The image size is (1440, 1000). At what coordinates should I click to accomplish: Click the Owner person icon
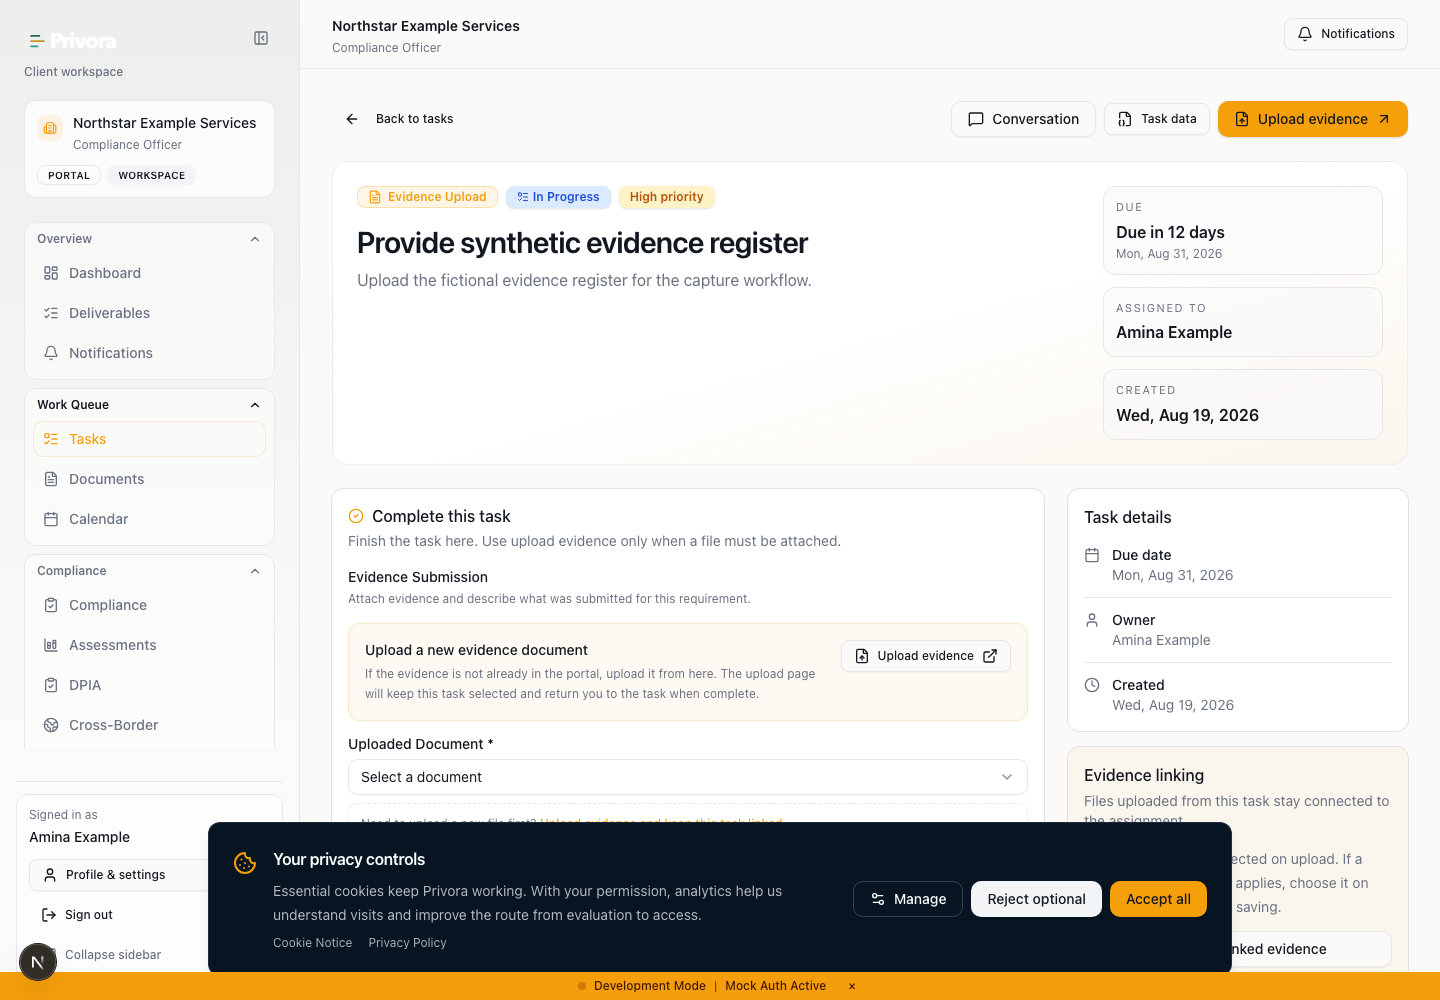[x=1092, y=620]
